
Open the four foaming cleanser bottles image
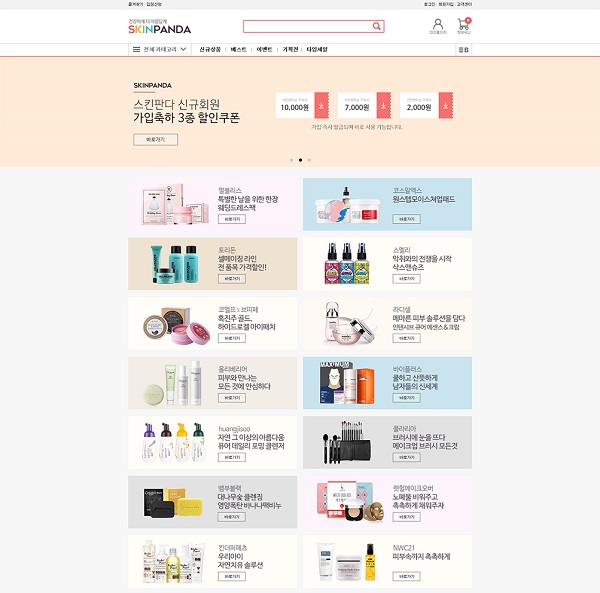[174, 443]
